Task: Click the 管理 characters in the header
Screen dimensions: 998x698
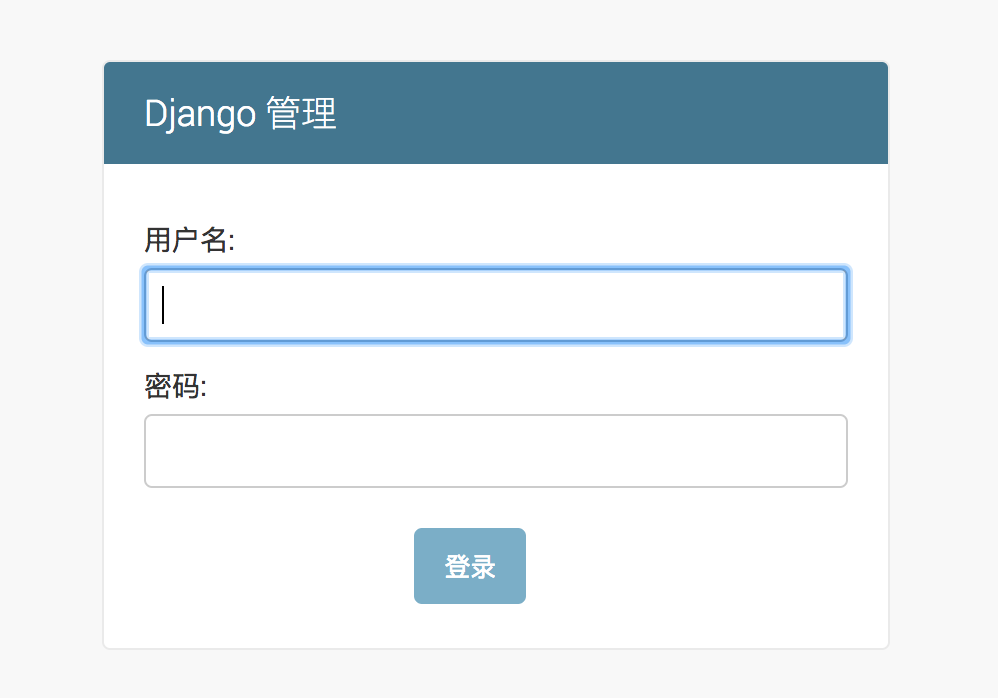Action: [303, 114]
